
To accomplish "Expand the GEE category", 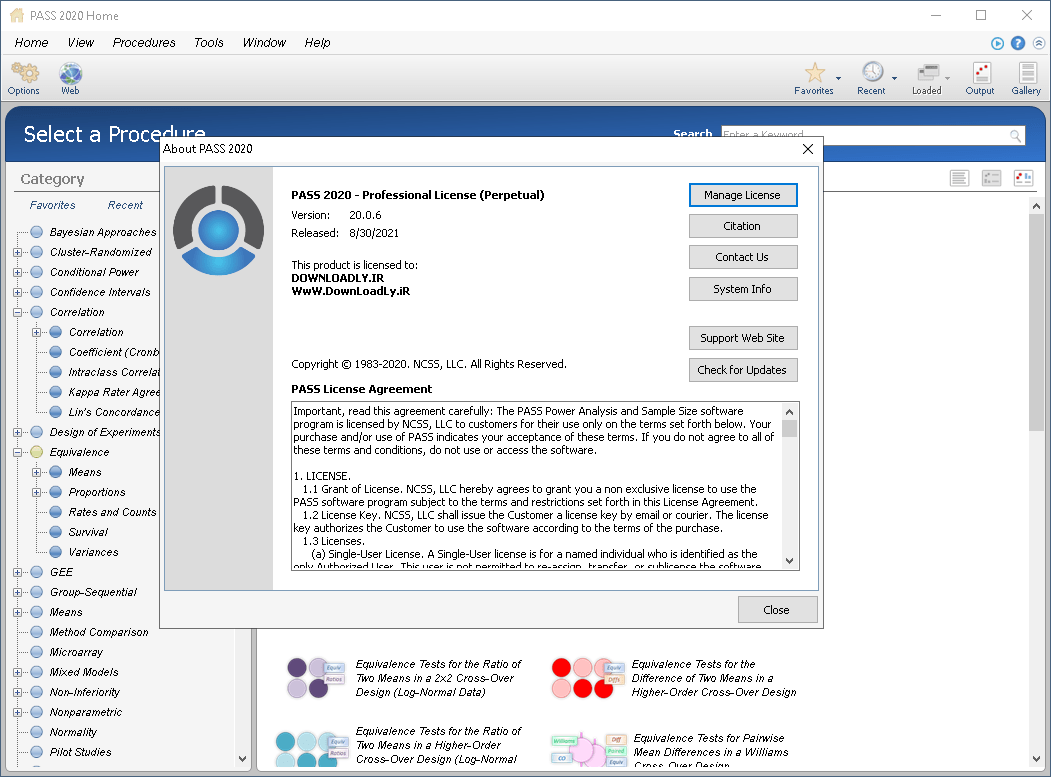I will pos(17,572).
